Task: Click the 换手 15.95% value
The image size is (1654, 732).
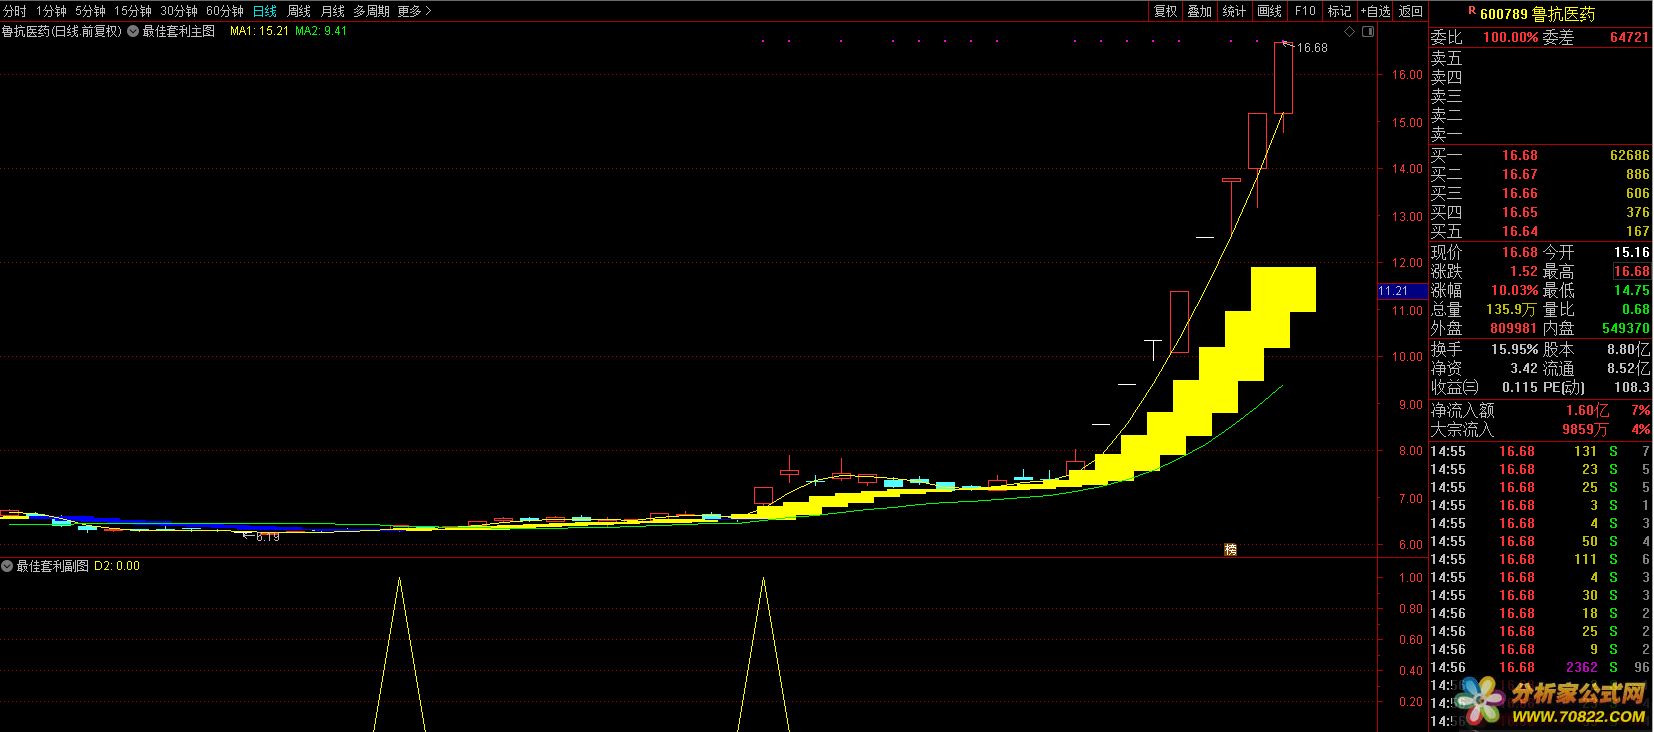Action: (x=1514, y=349)
